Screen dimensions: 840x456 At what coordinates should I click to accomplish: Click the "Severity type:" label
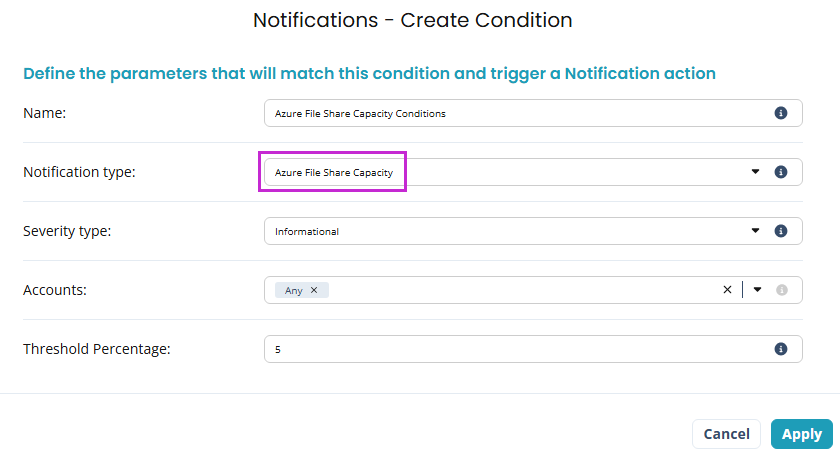[67, 231]
